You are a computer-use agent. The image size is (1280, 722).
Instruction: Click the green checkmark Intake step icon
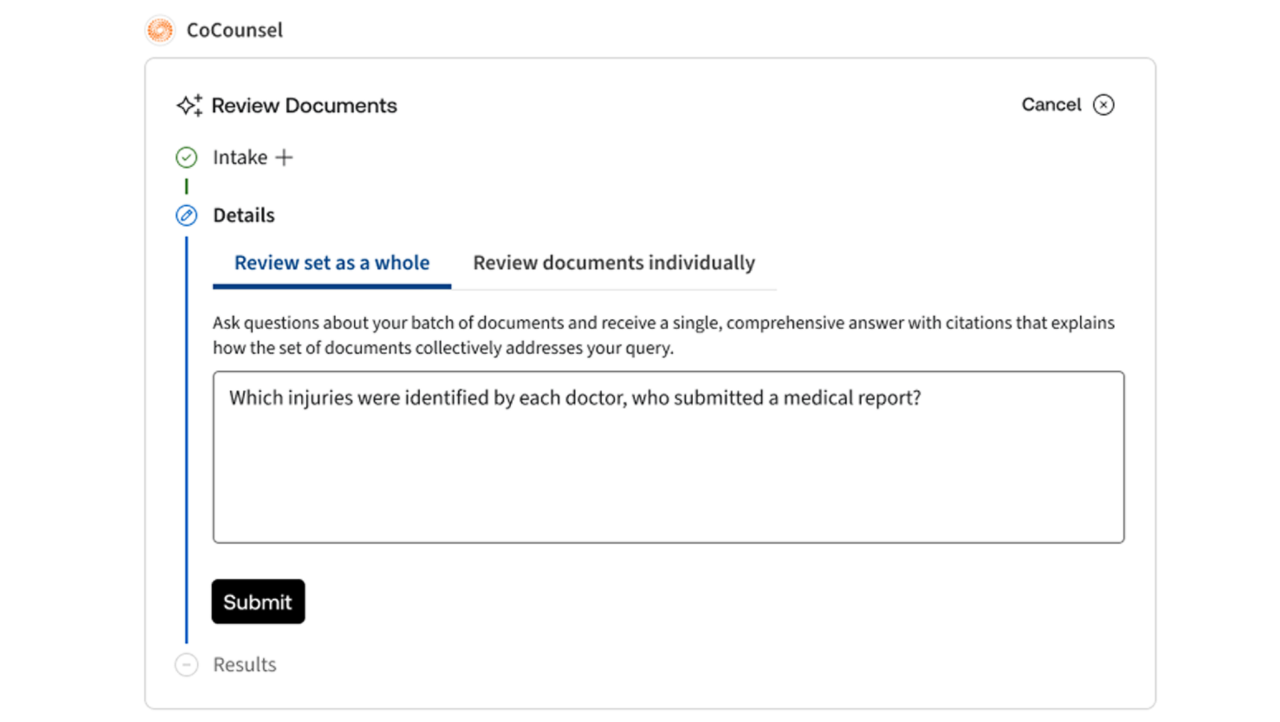[186, 157]
